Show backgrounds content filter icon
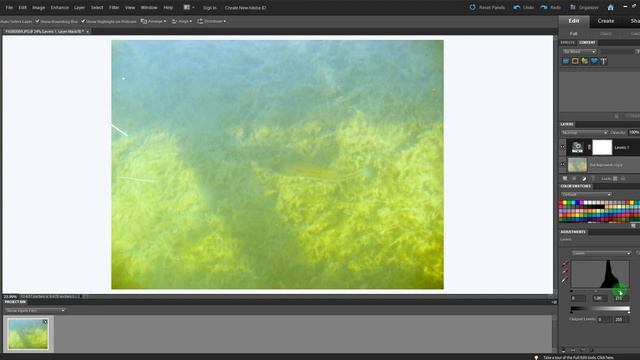 (566, 61)
